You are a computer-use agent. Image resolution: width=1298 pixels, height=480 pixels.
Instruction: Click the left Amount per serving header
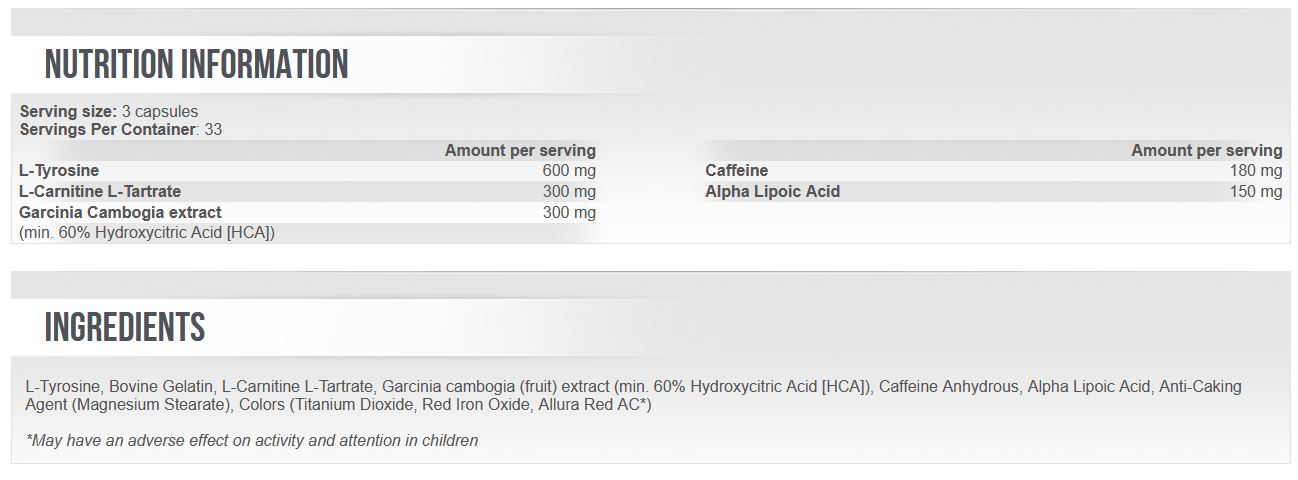(520, 150)
